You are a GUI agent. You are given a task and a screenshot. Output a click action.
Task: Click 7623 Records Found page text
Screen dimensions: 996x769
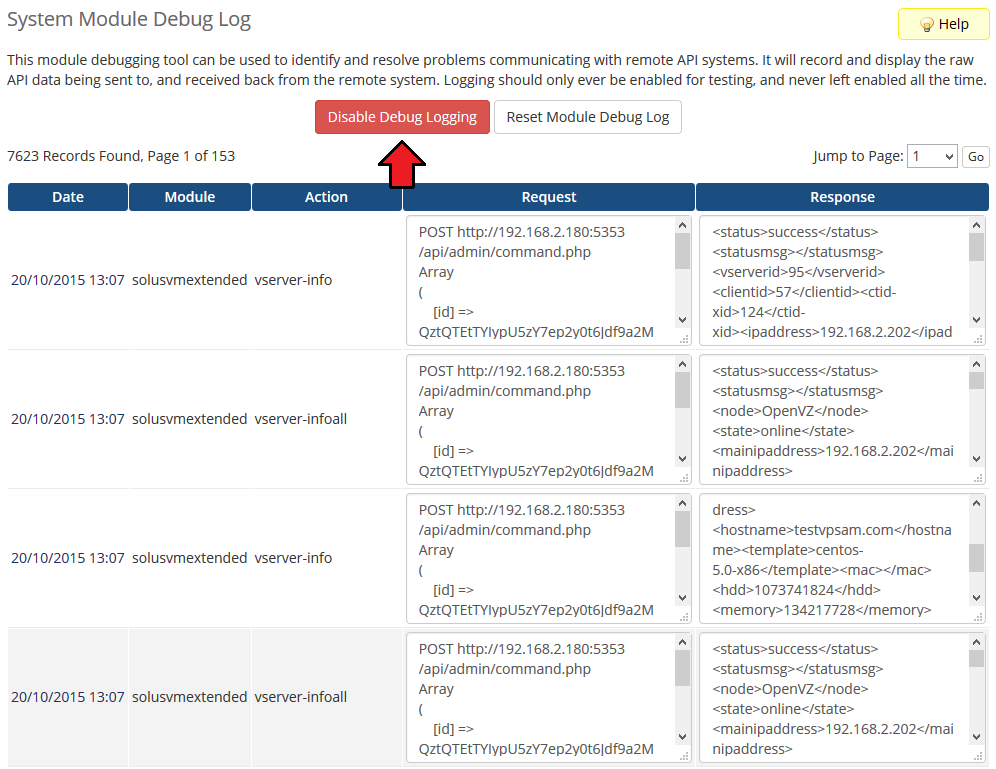click(121, 156)
